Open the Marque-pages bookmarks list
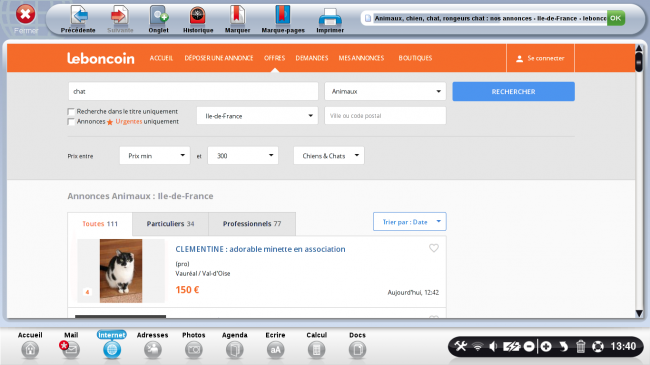 point(283,19)
